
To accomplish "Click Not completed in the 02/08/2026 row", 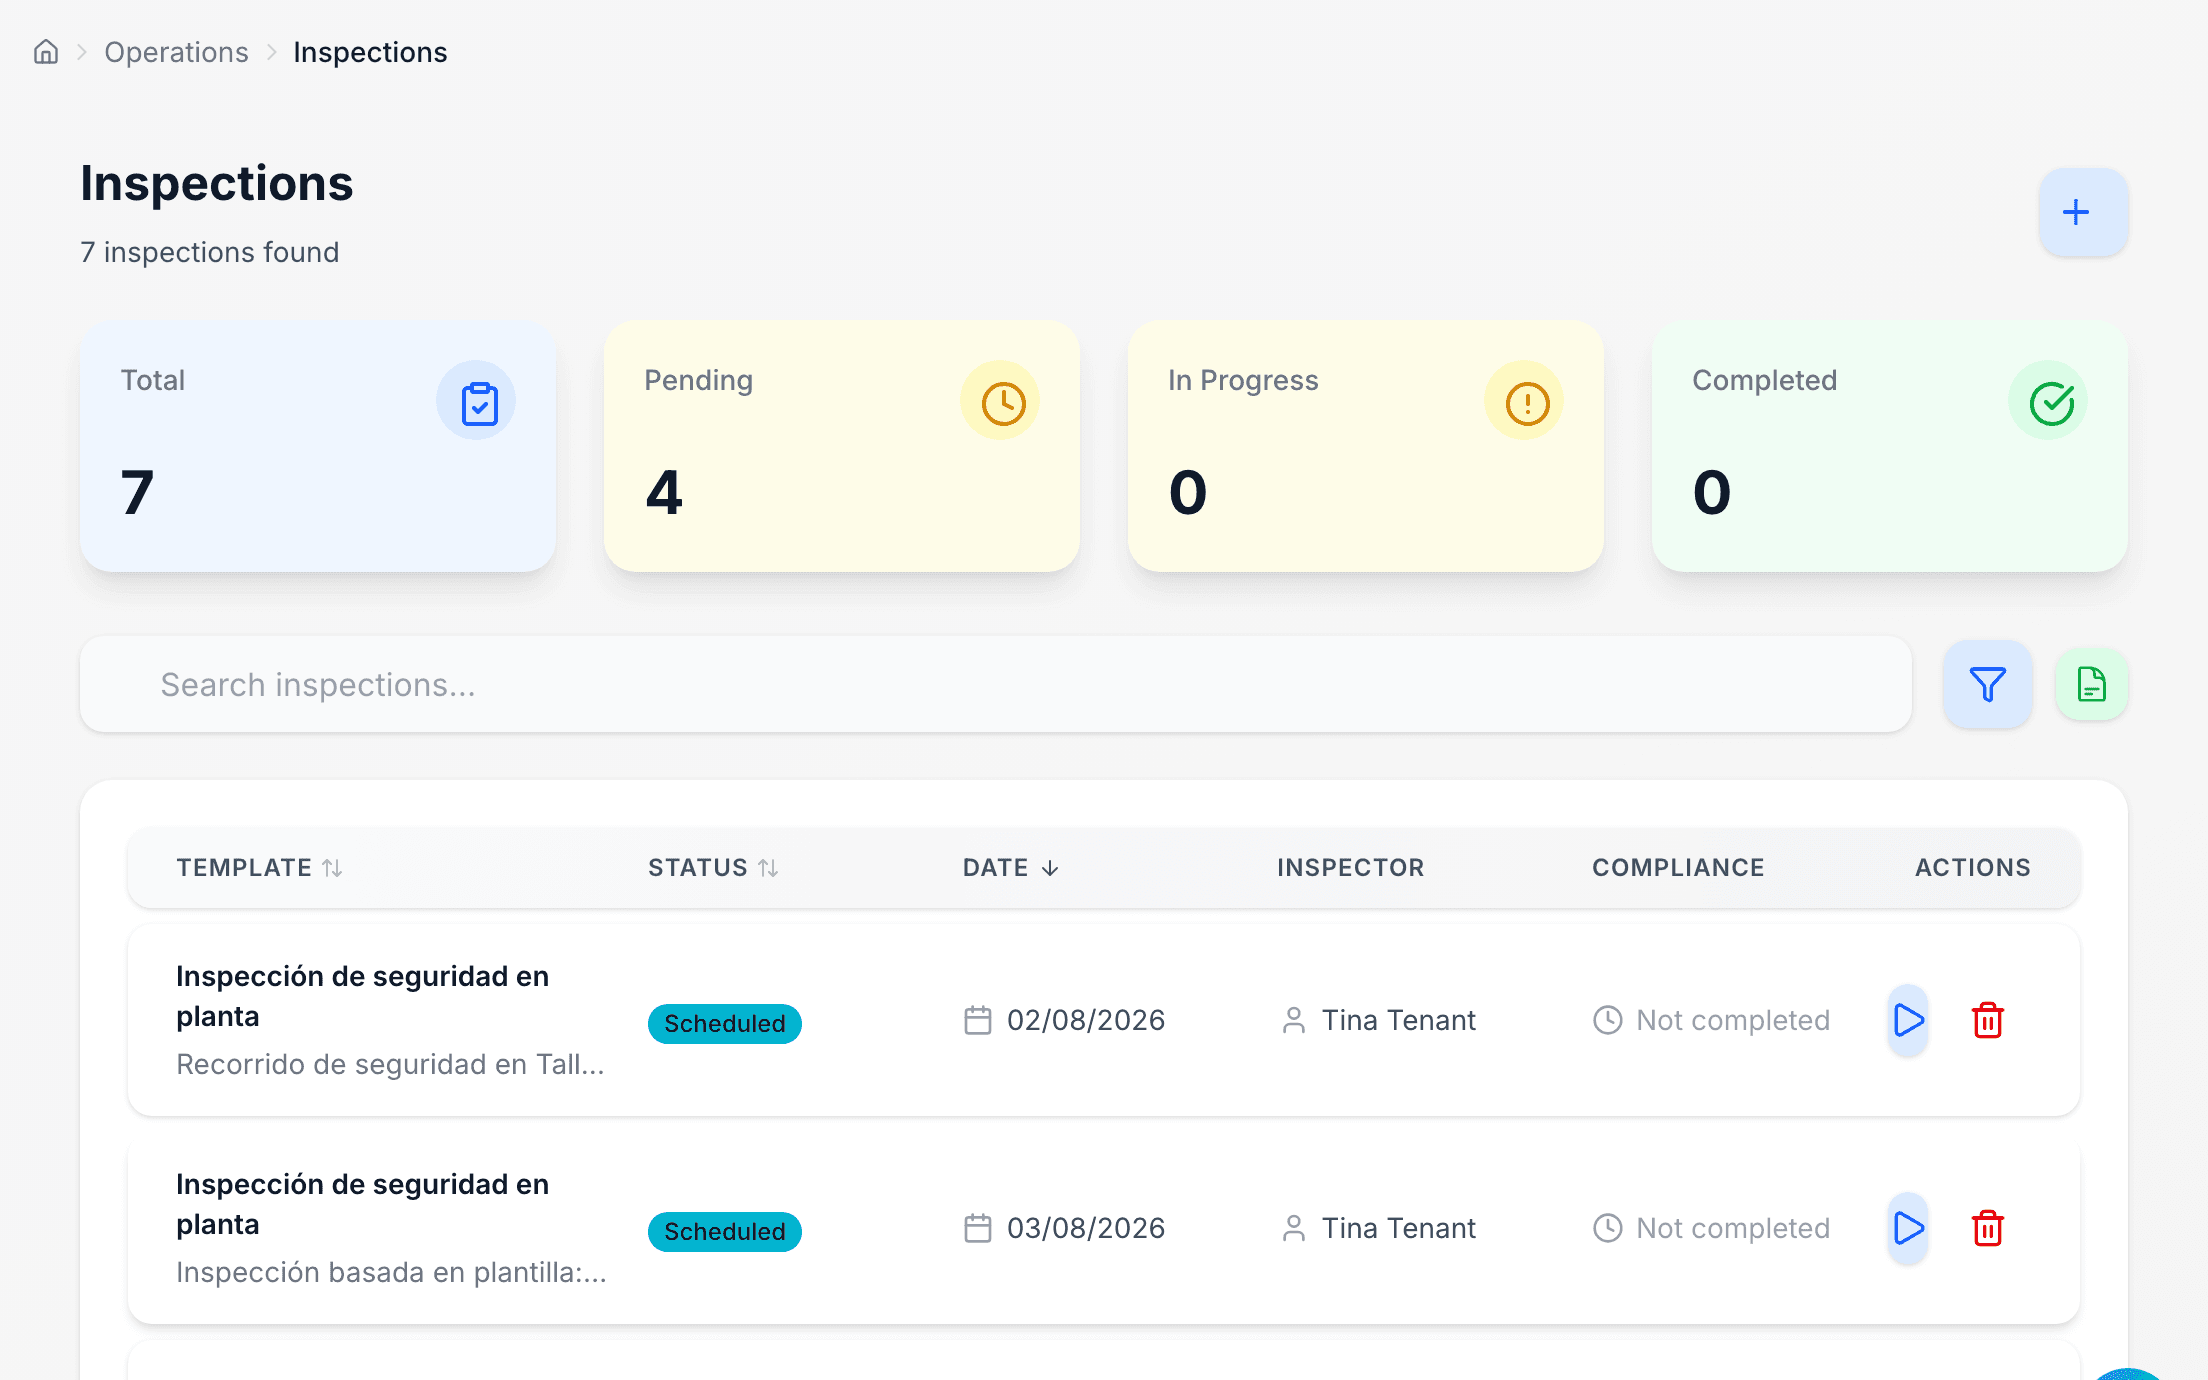I will [x=1733, y=1020].
